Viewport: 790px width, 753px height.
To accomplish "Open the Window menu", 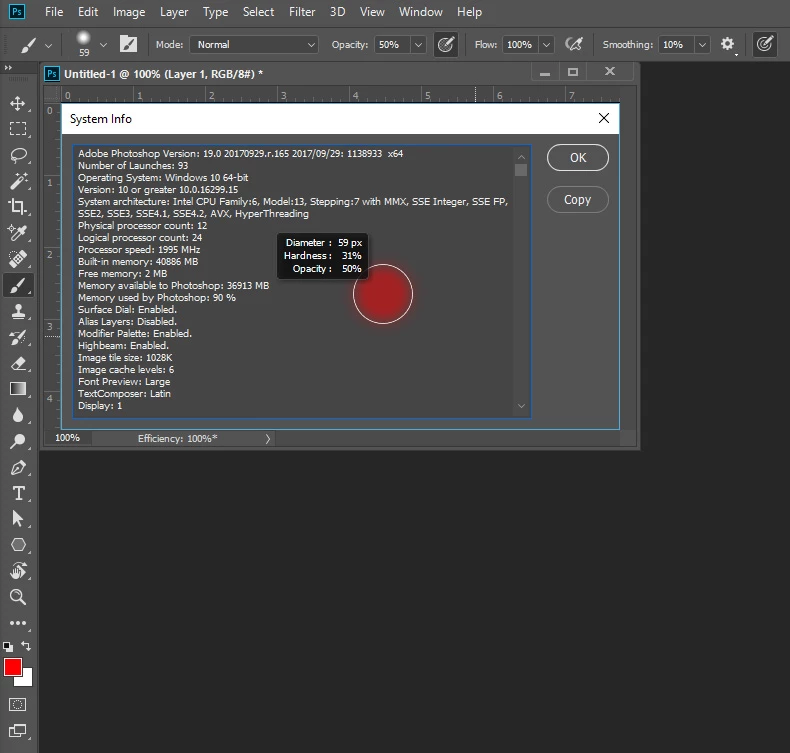I will coord(421,12).
